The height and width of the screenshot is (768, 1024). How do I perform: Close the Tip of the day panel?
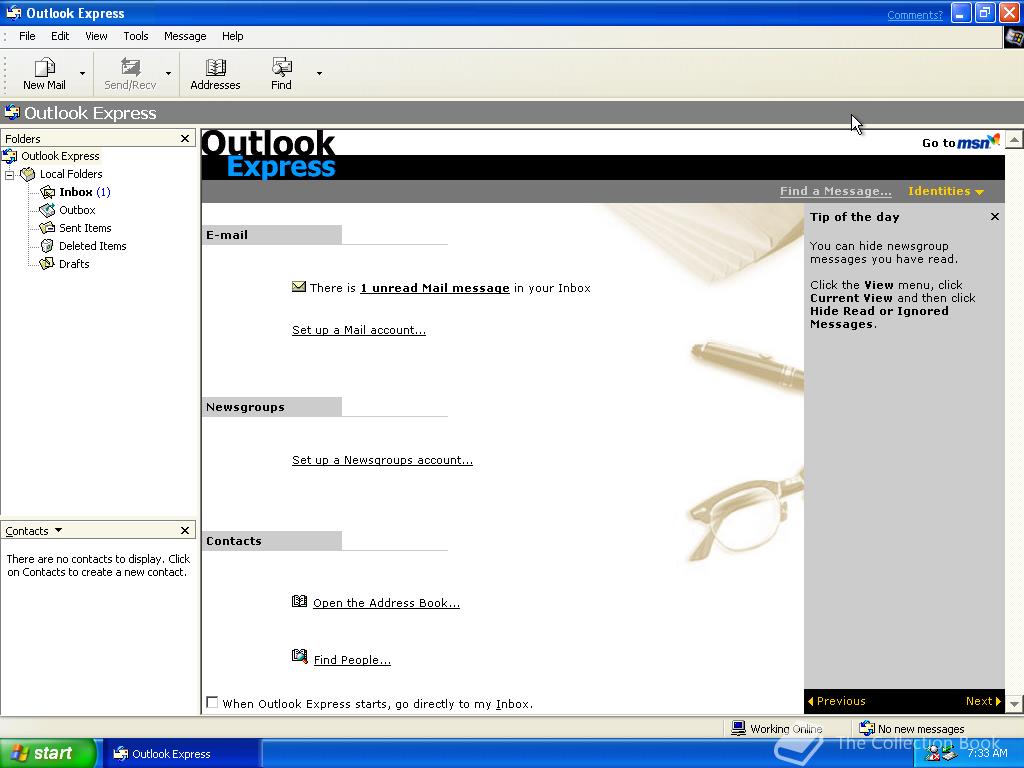coord(995,217)
